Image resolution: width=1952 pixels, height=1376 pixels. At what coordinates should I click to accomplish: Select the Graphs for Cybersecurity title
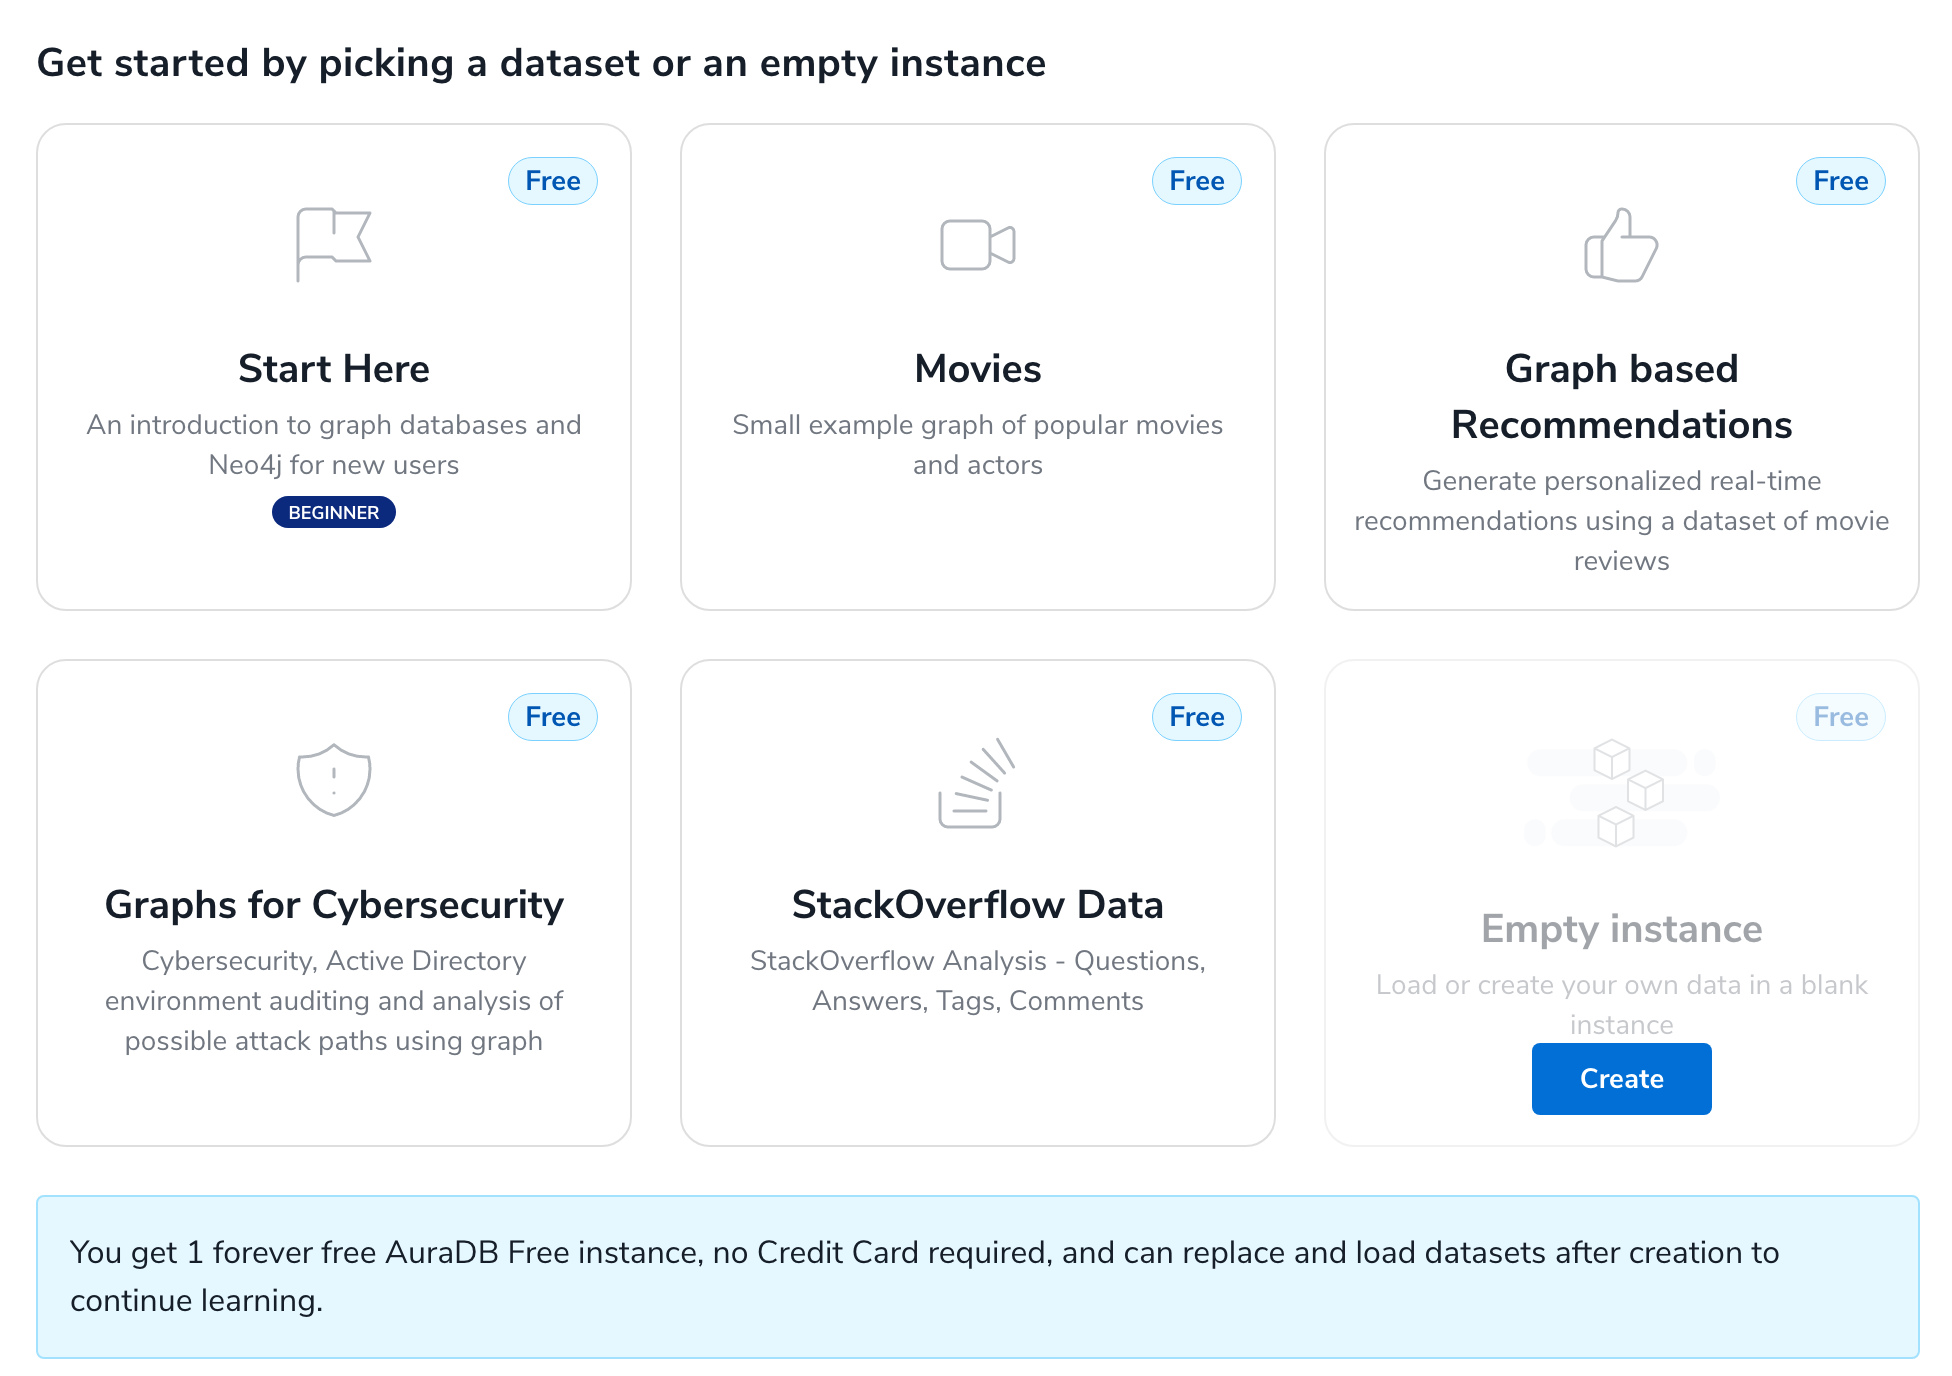pos(333,905)
